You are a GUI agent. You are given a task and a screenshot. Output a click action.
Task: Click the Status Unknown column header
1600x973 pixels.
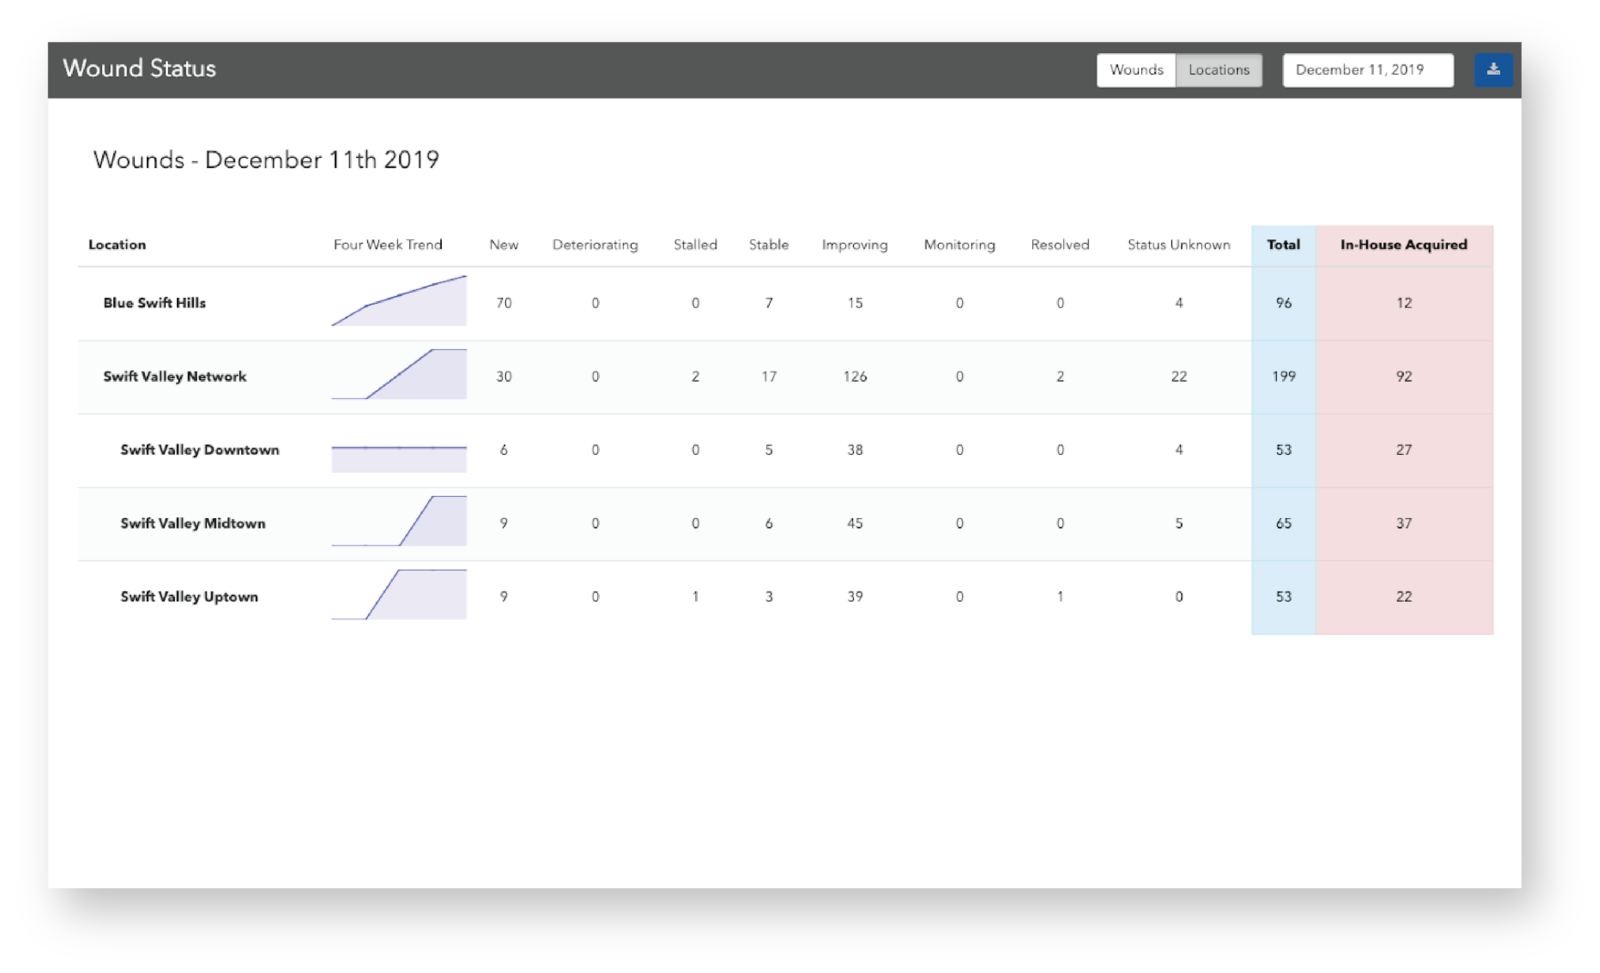(x=1179, y=245)
